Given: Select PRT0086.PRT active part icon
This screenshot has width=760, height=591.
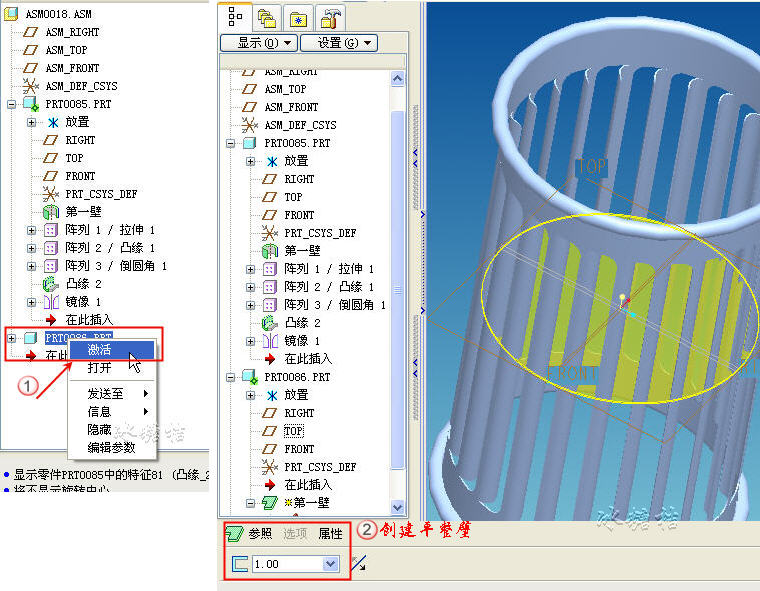Looking at the screenshot, I should (x=250, y=377).
